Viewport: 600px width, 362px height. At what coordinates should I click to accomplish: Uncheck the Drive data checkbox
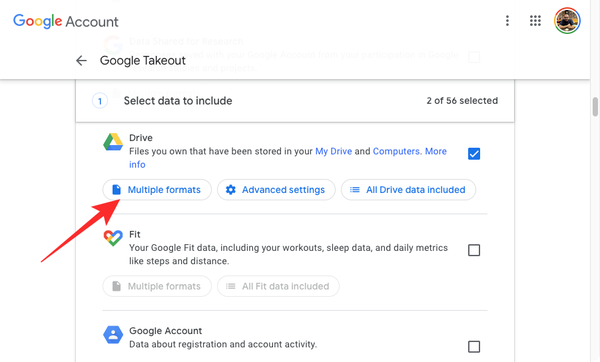[x=474, y=154]
